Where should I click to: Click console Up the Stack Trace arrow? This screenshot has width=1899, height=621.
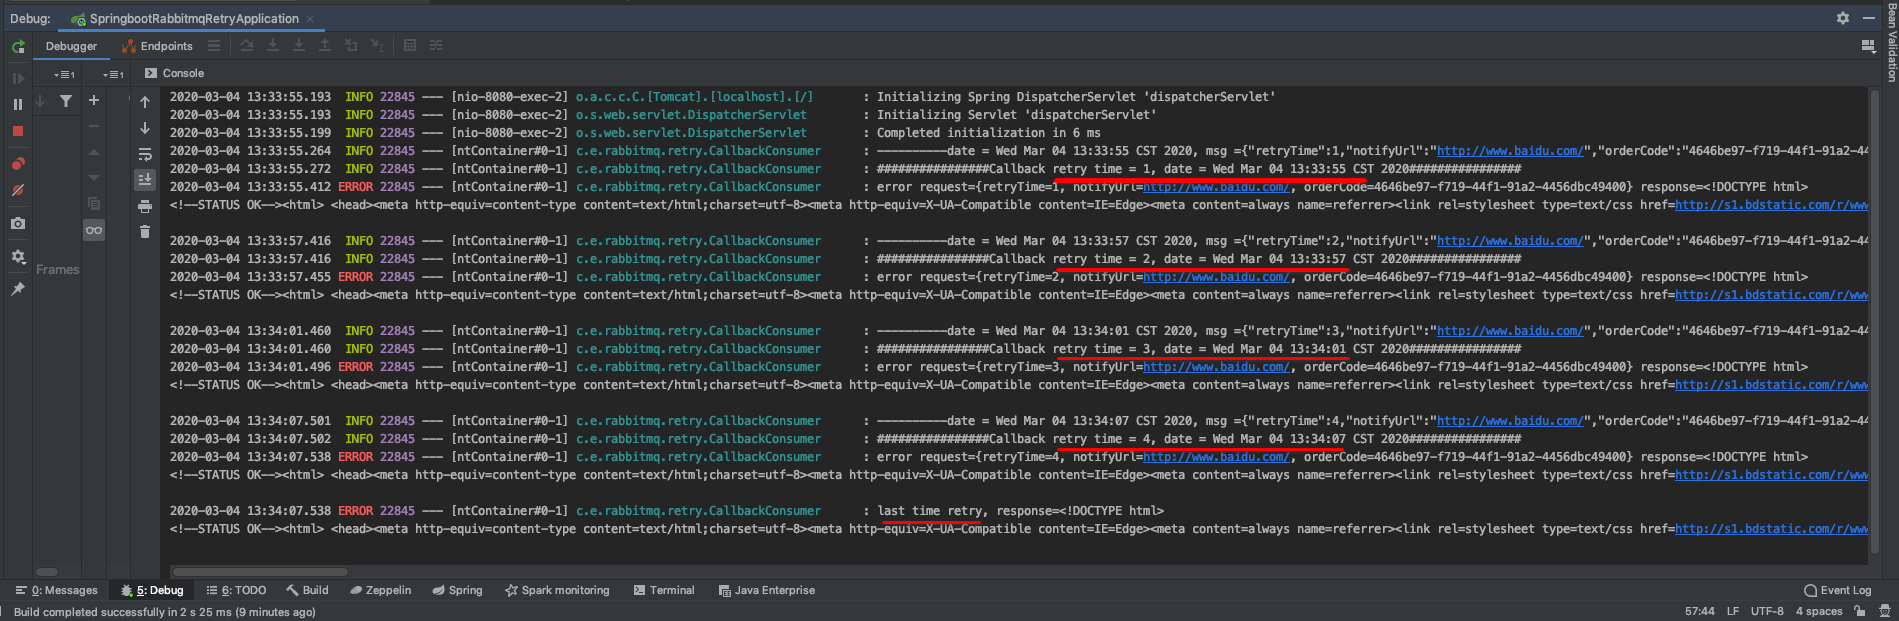coord(145,102)
